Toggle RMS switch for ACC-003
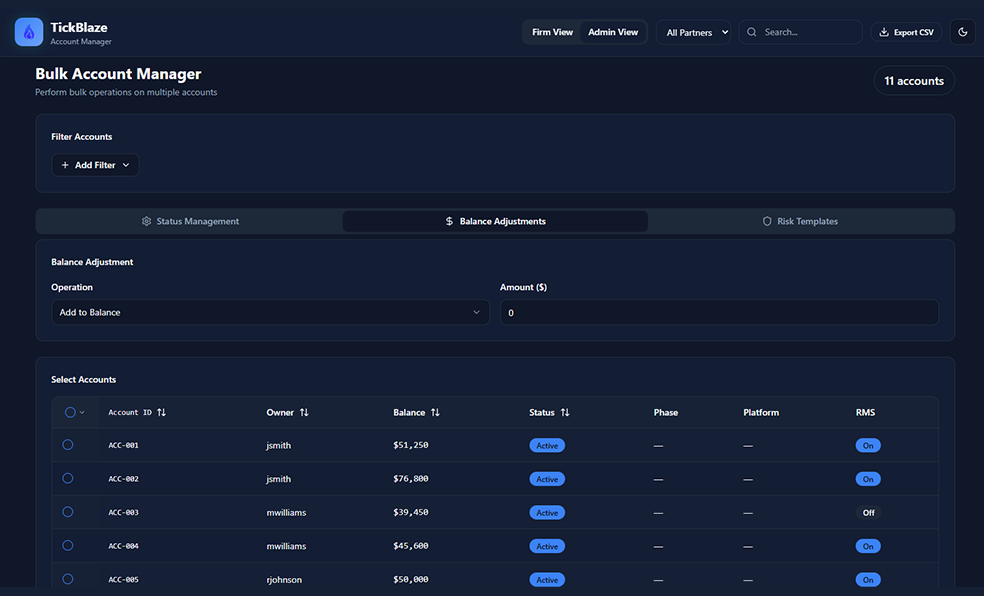984x596 pixels. [868, 512]
